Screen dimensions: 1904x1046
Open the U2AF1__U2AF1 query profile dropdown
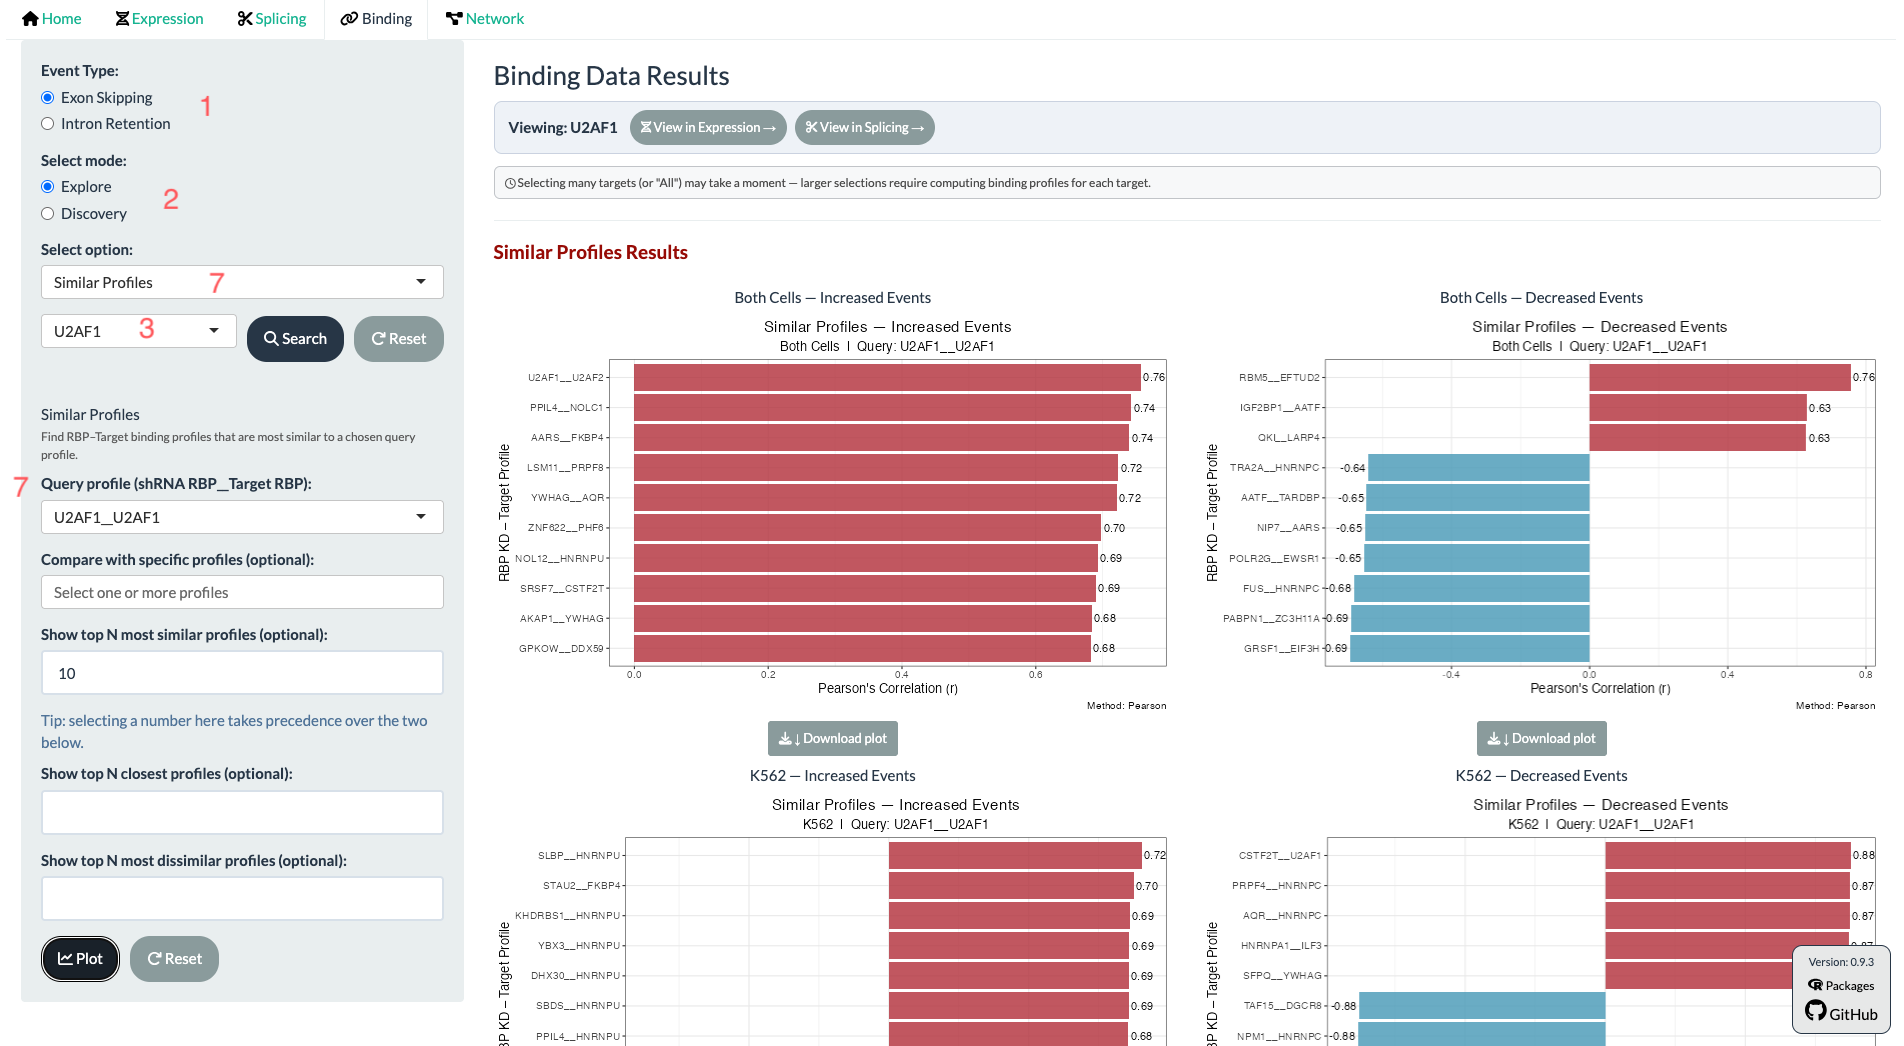[x=242, y=517]
